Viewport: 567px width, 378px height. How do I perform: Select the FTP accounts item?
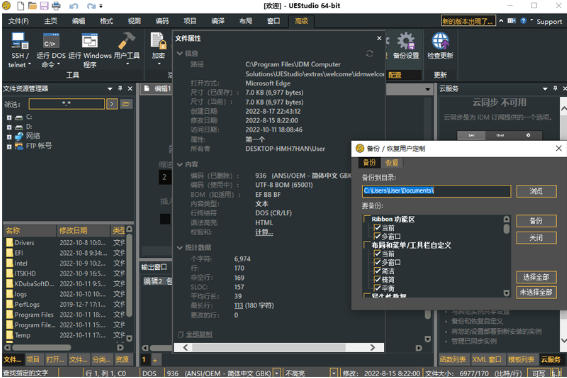[33, 146]
